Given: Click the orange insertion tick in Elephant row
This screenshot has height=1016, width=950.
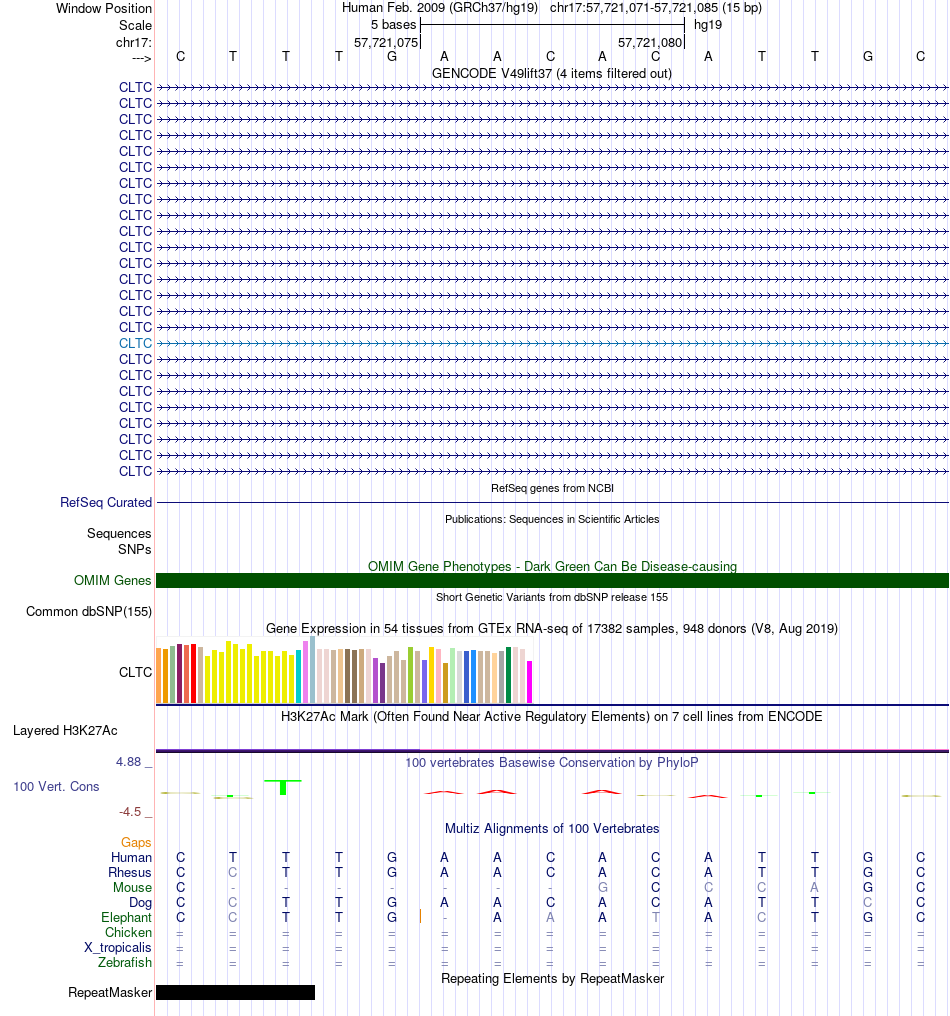Looking at the screenshot, I should point(421,916).
